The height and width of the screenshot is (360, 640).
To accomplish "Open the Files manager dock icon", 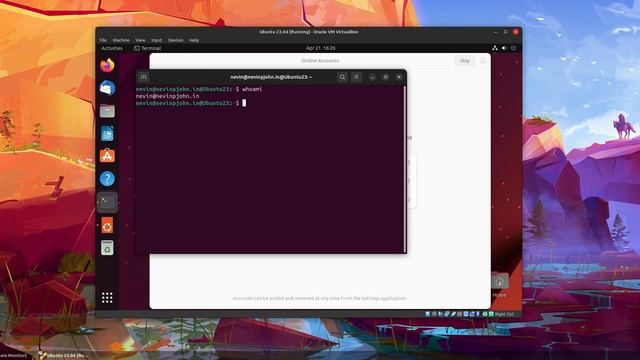I will pos(107,111).
